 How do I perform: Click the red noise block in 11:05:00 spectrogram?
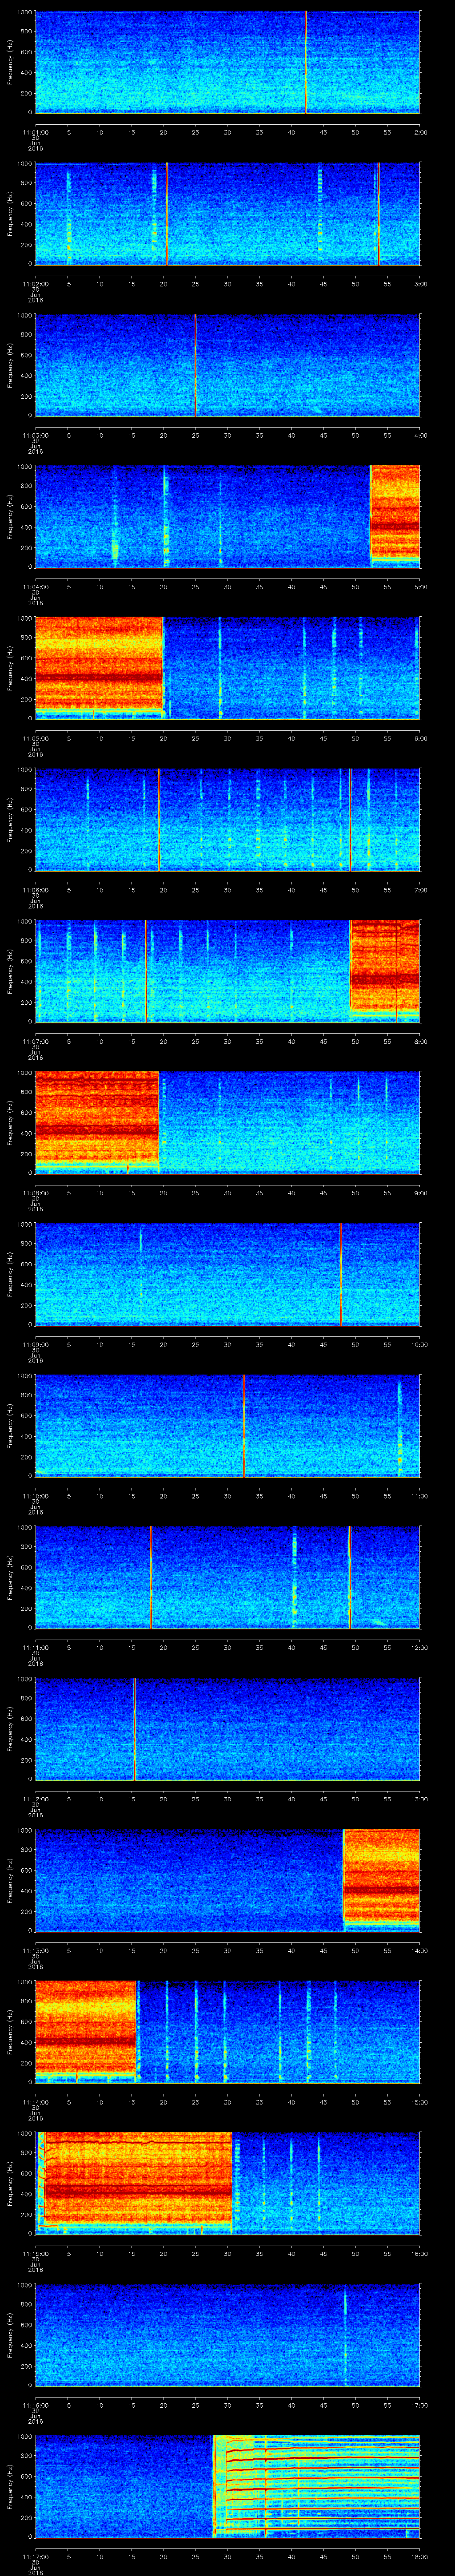[99, 665]
